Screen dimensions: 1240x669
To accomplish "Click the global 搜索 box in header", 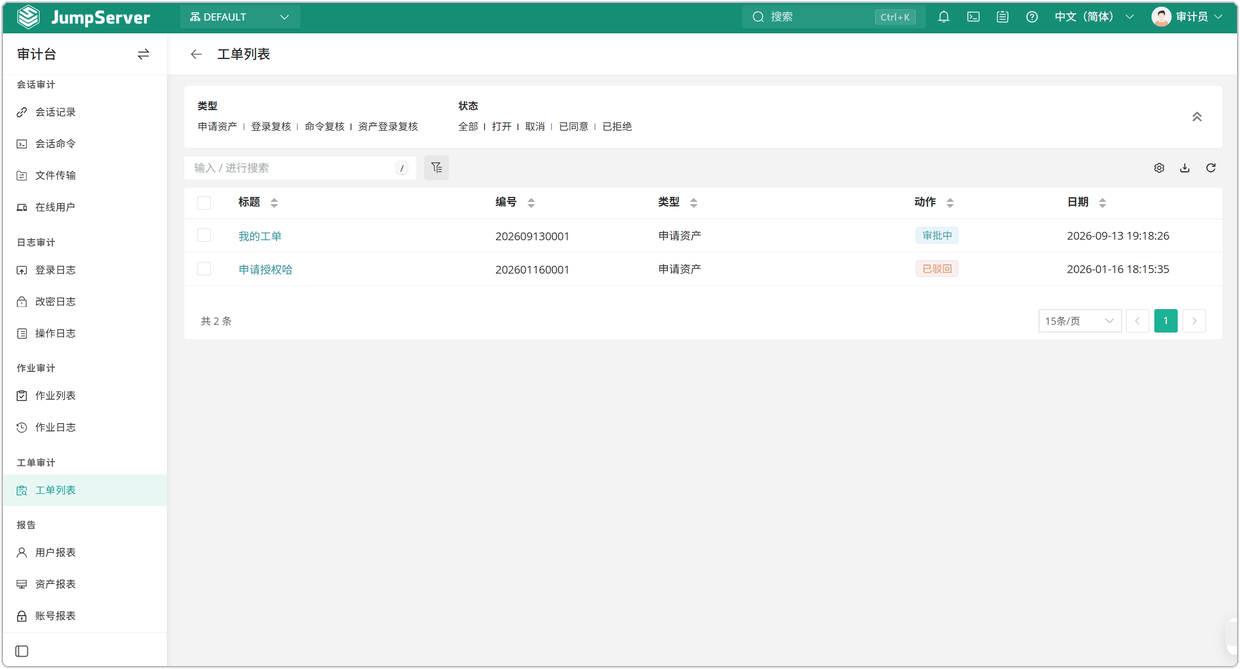I will pyautogui.click(x=832, y=17).
